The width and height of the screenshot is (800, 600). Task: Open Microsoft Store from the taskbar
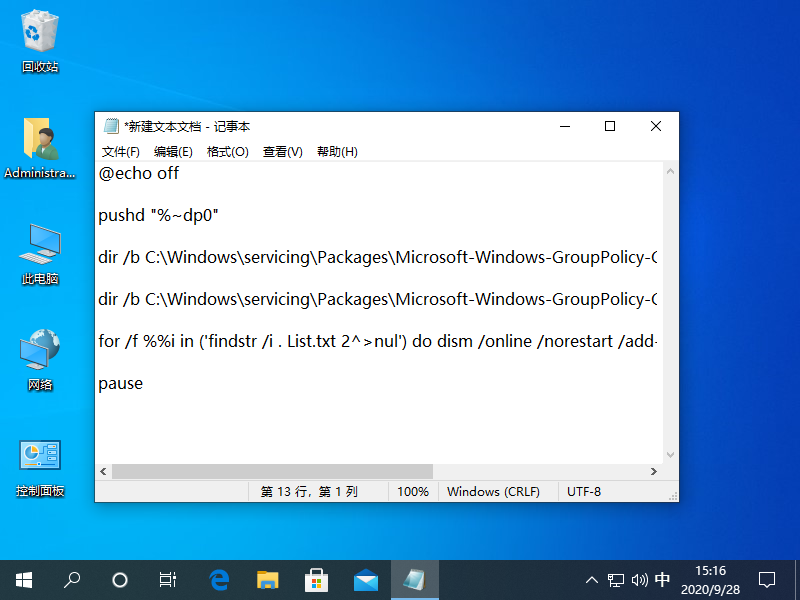click(x=316, y=580)
